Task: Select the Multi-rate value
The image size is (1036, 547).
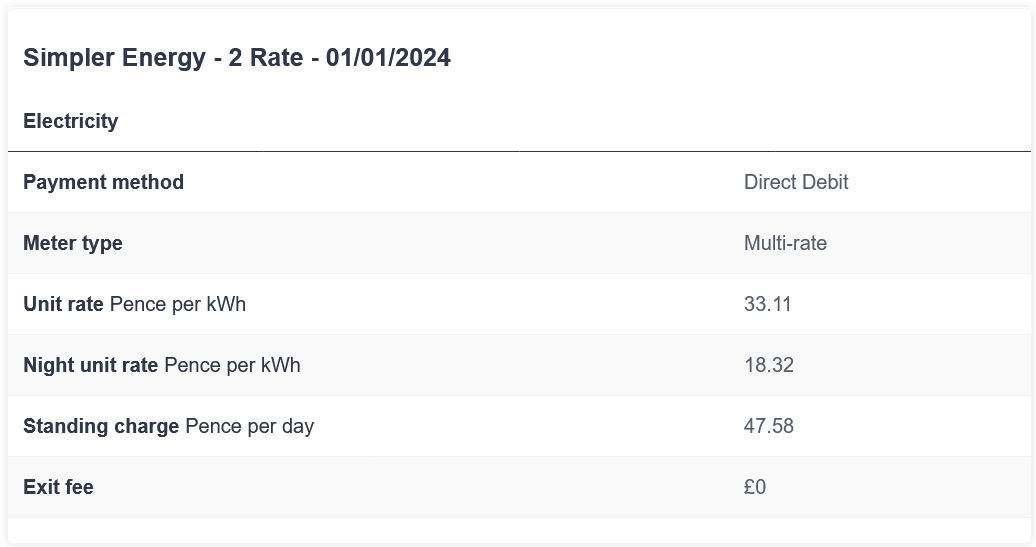Action: tap(786, 243)
